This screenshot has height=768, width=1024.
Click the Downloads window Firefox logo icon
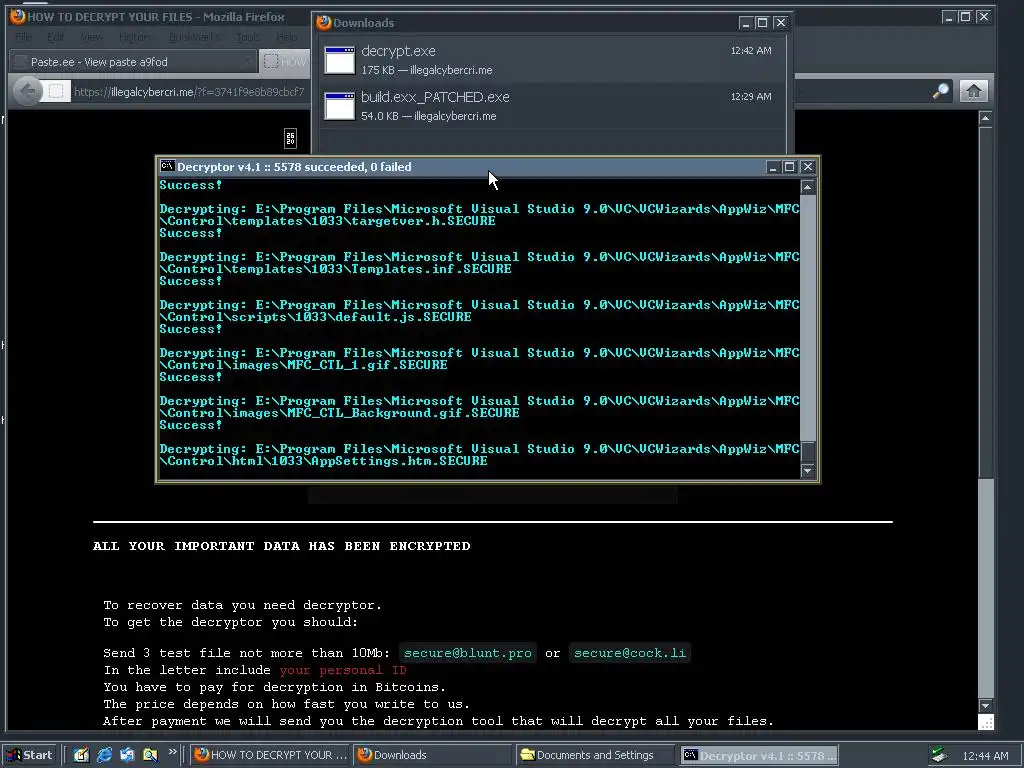point(323,23)
